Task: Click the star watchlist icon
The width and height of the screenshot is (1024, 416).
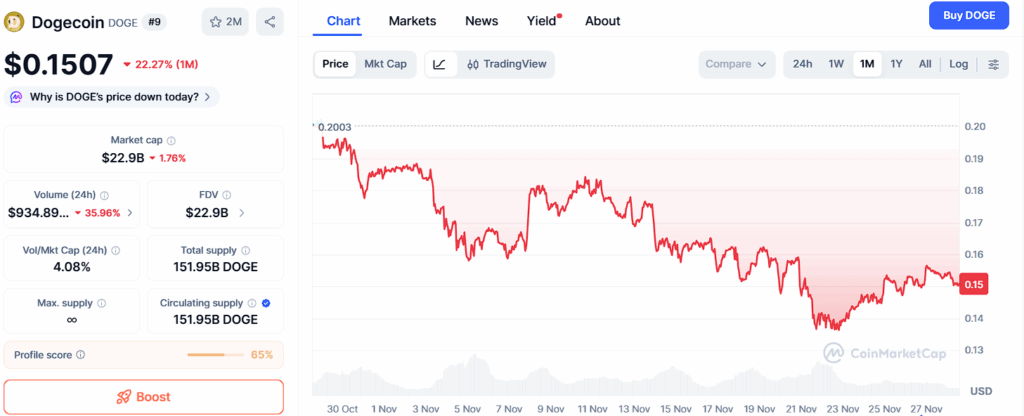Action: (x=215, y=21)
